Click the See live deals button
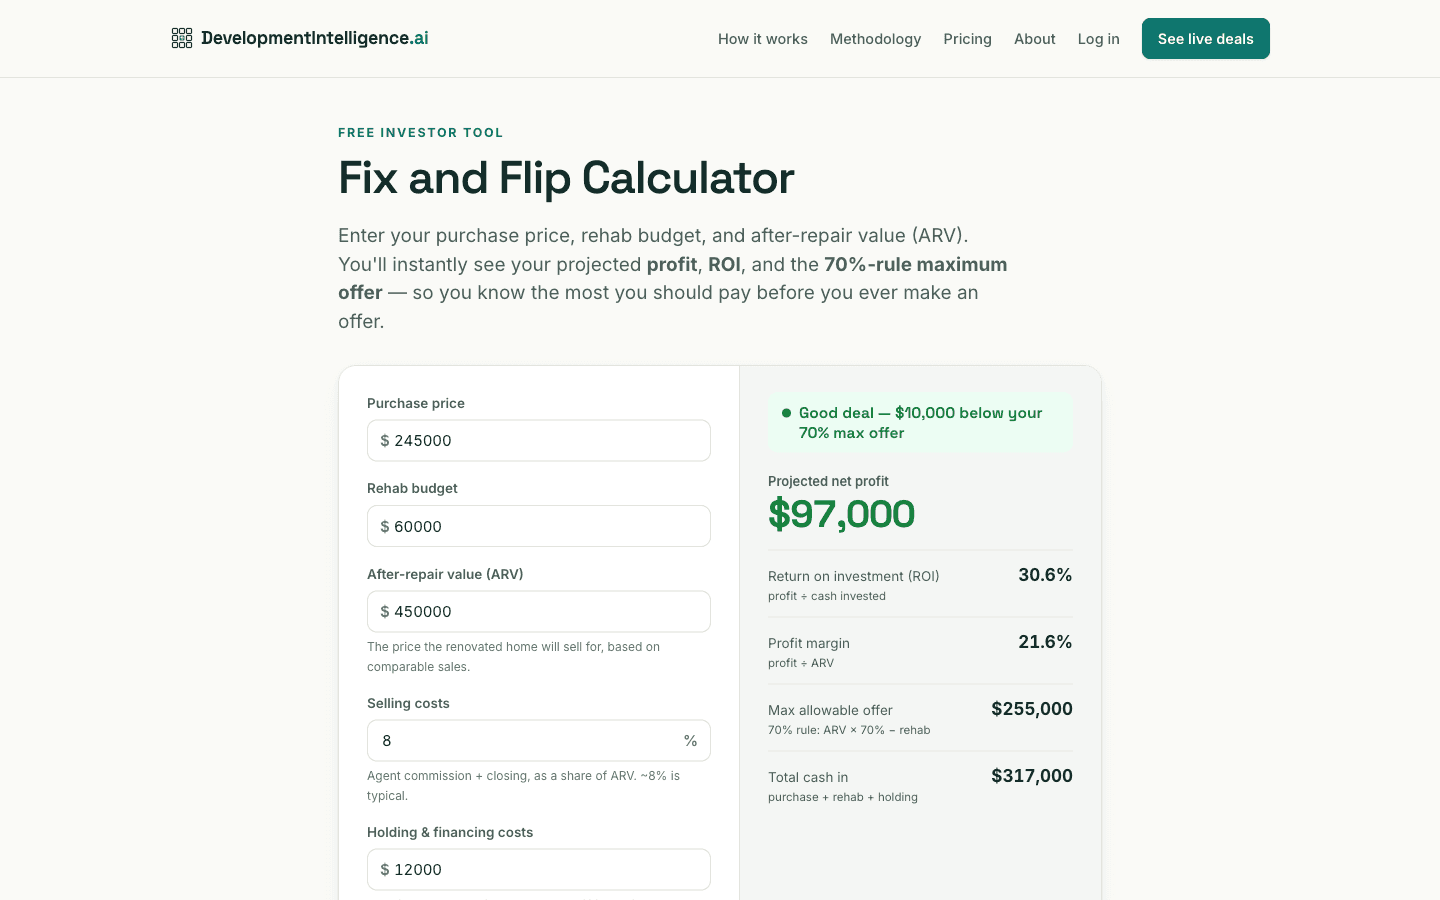Viewport: 1440px width, 900px height. [x=1206, y=39]
